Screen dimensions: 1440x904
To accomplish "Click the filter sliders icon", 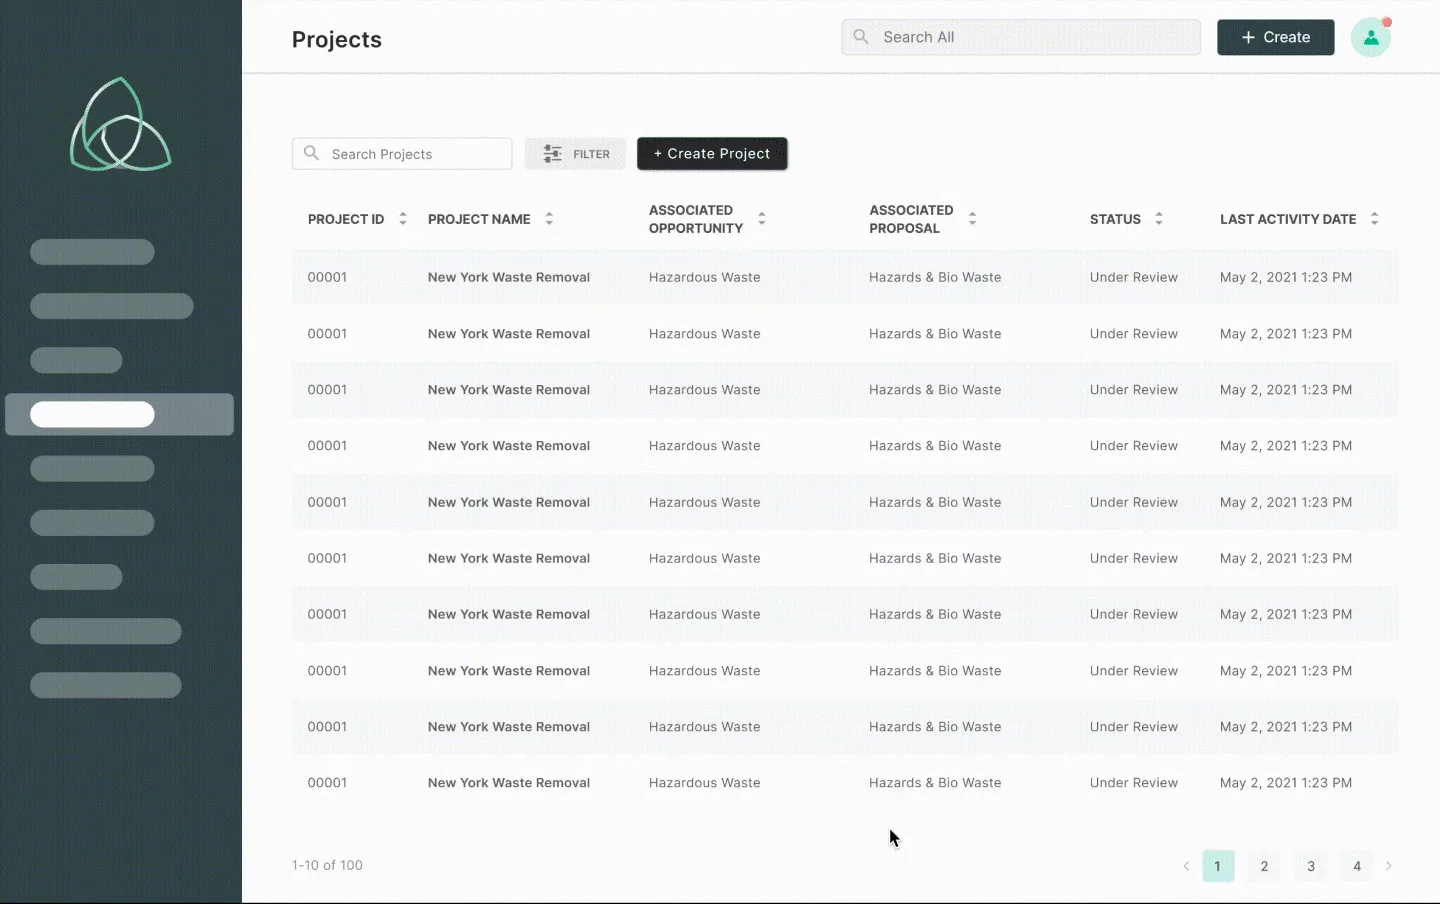I will [552, 154].
